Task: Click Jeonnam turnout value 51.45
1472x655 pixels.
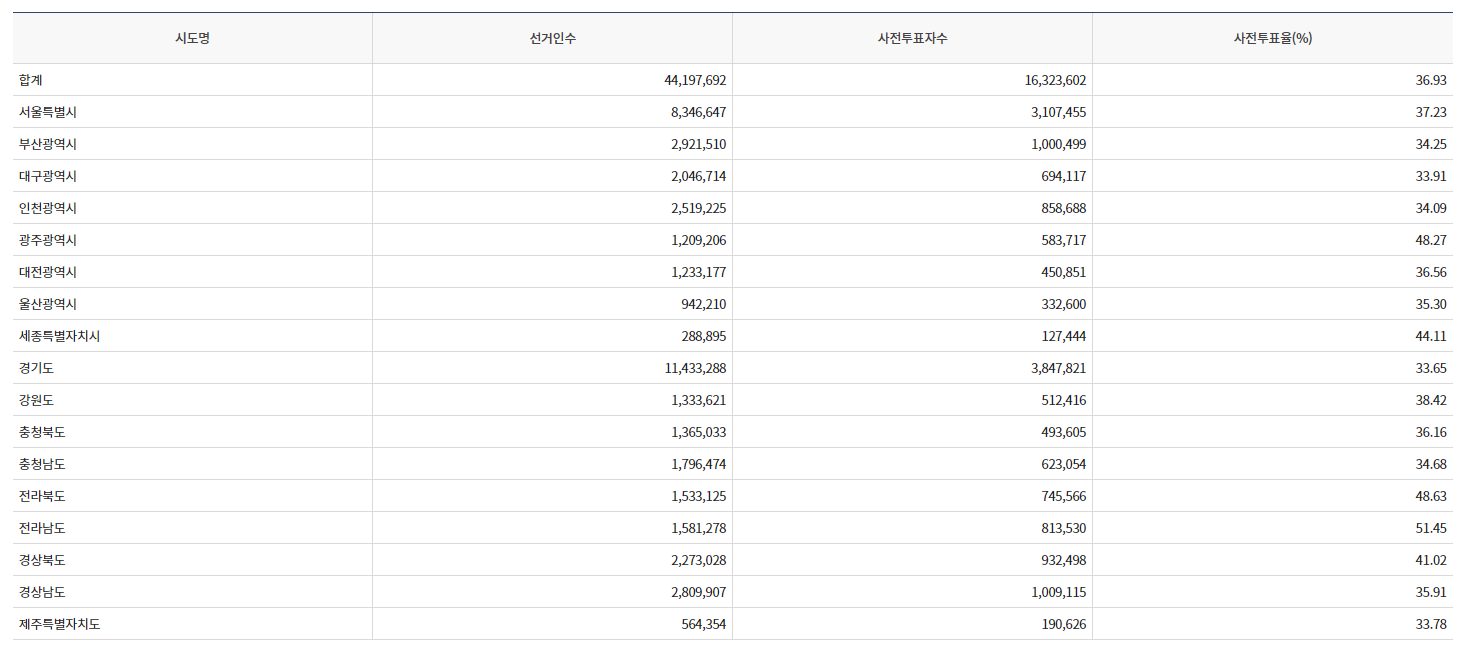Action: pos(1431,528)
